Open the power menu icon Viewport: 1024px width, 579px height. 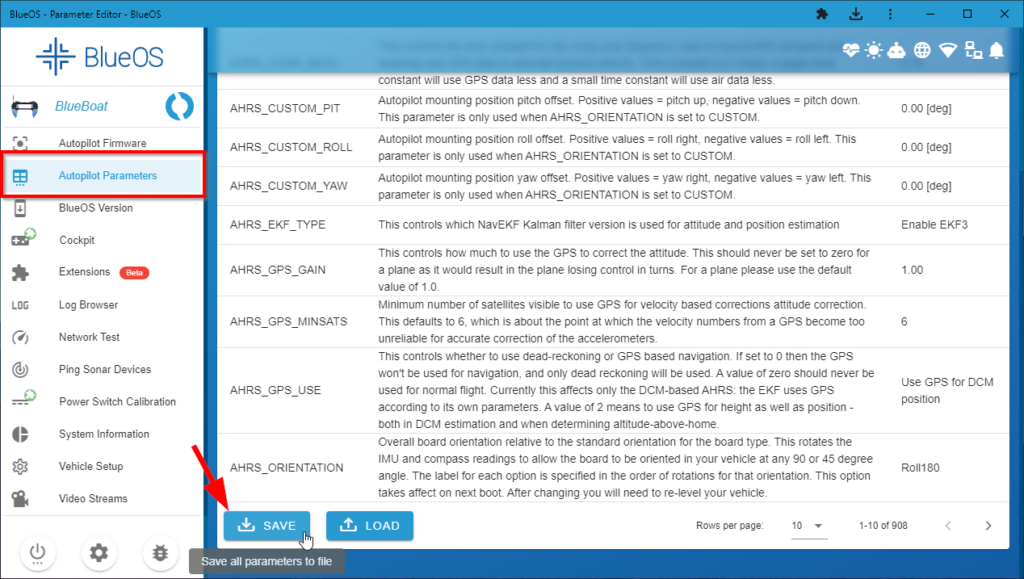pyautogui.click(x=37, y=551)
